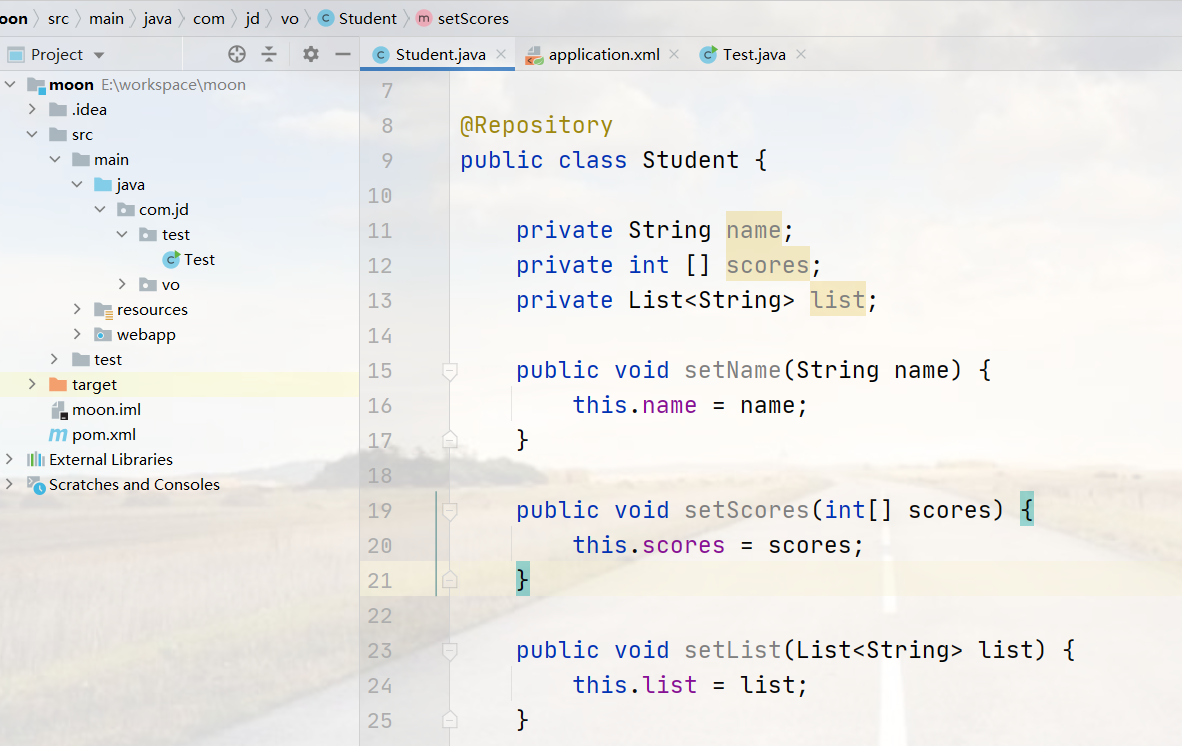Click 'src' in the breadcrumb path
The height and width of the screenshot is (746, 1182).
point(58,18)
